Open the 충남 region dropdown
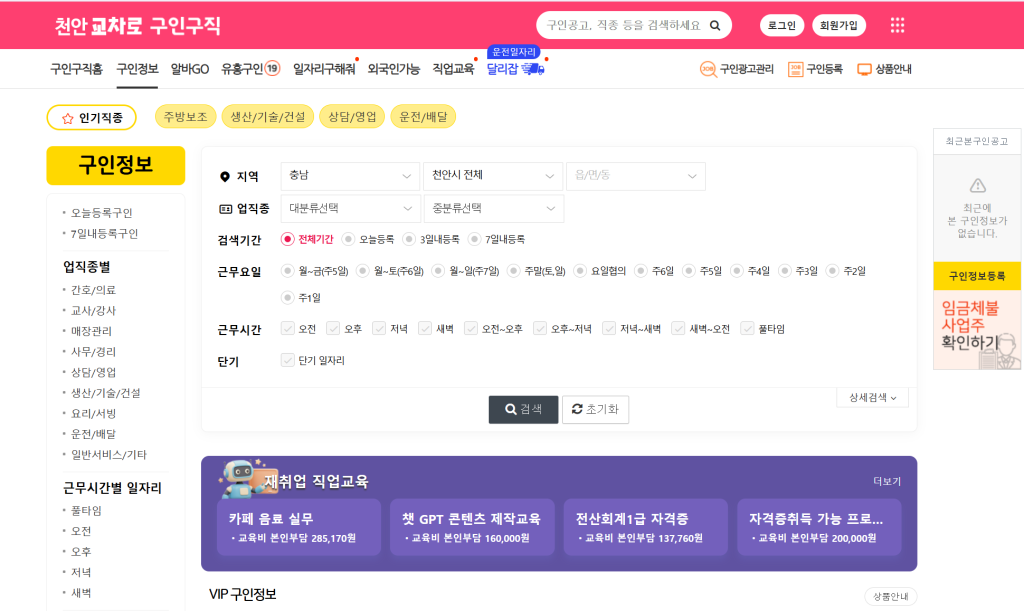Viewport: 1024px width, 611px height. (x=350, y=176)
